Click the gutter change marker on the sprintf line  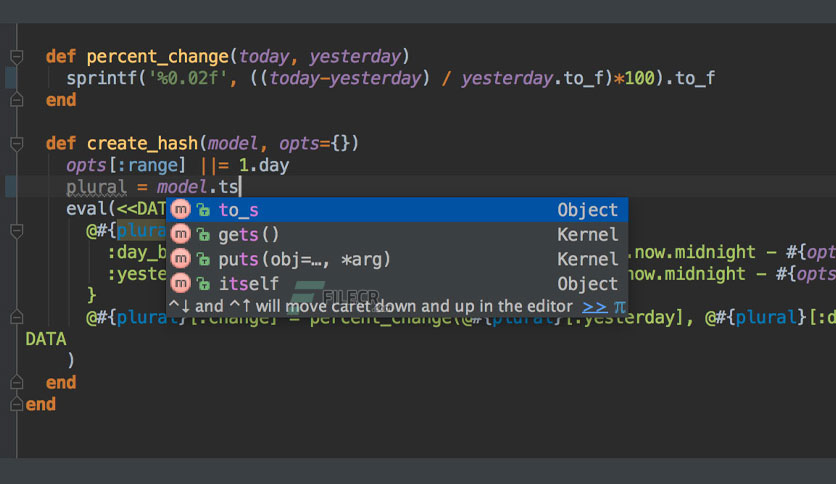coord(10,78)
